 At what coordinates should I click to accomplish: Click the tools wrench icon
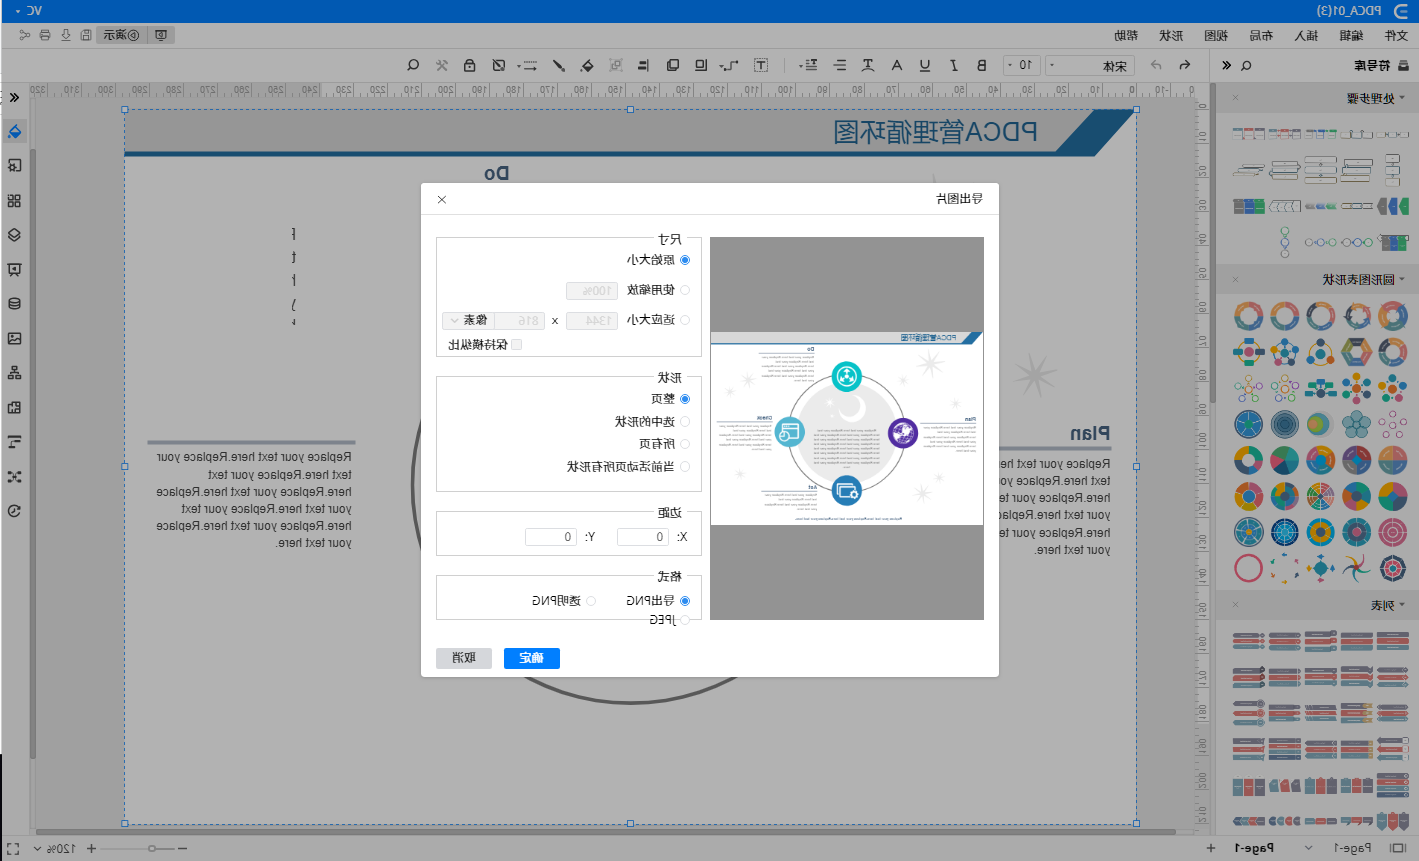click(x=442, y=65)
